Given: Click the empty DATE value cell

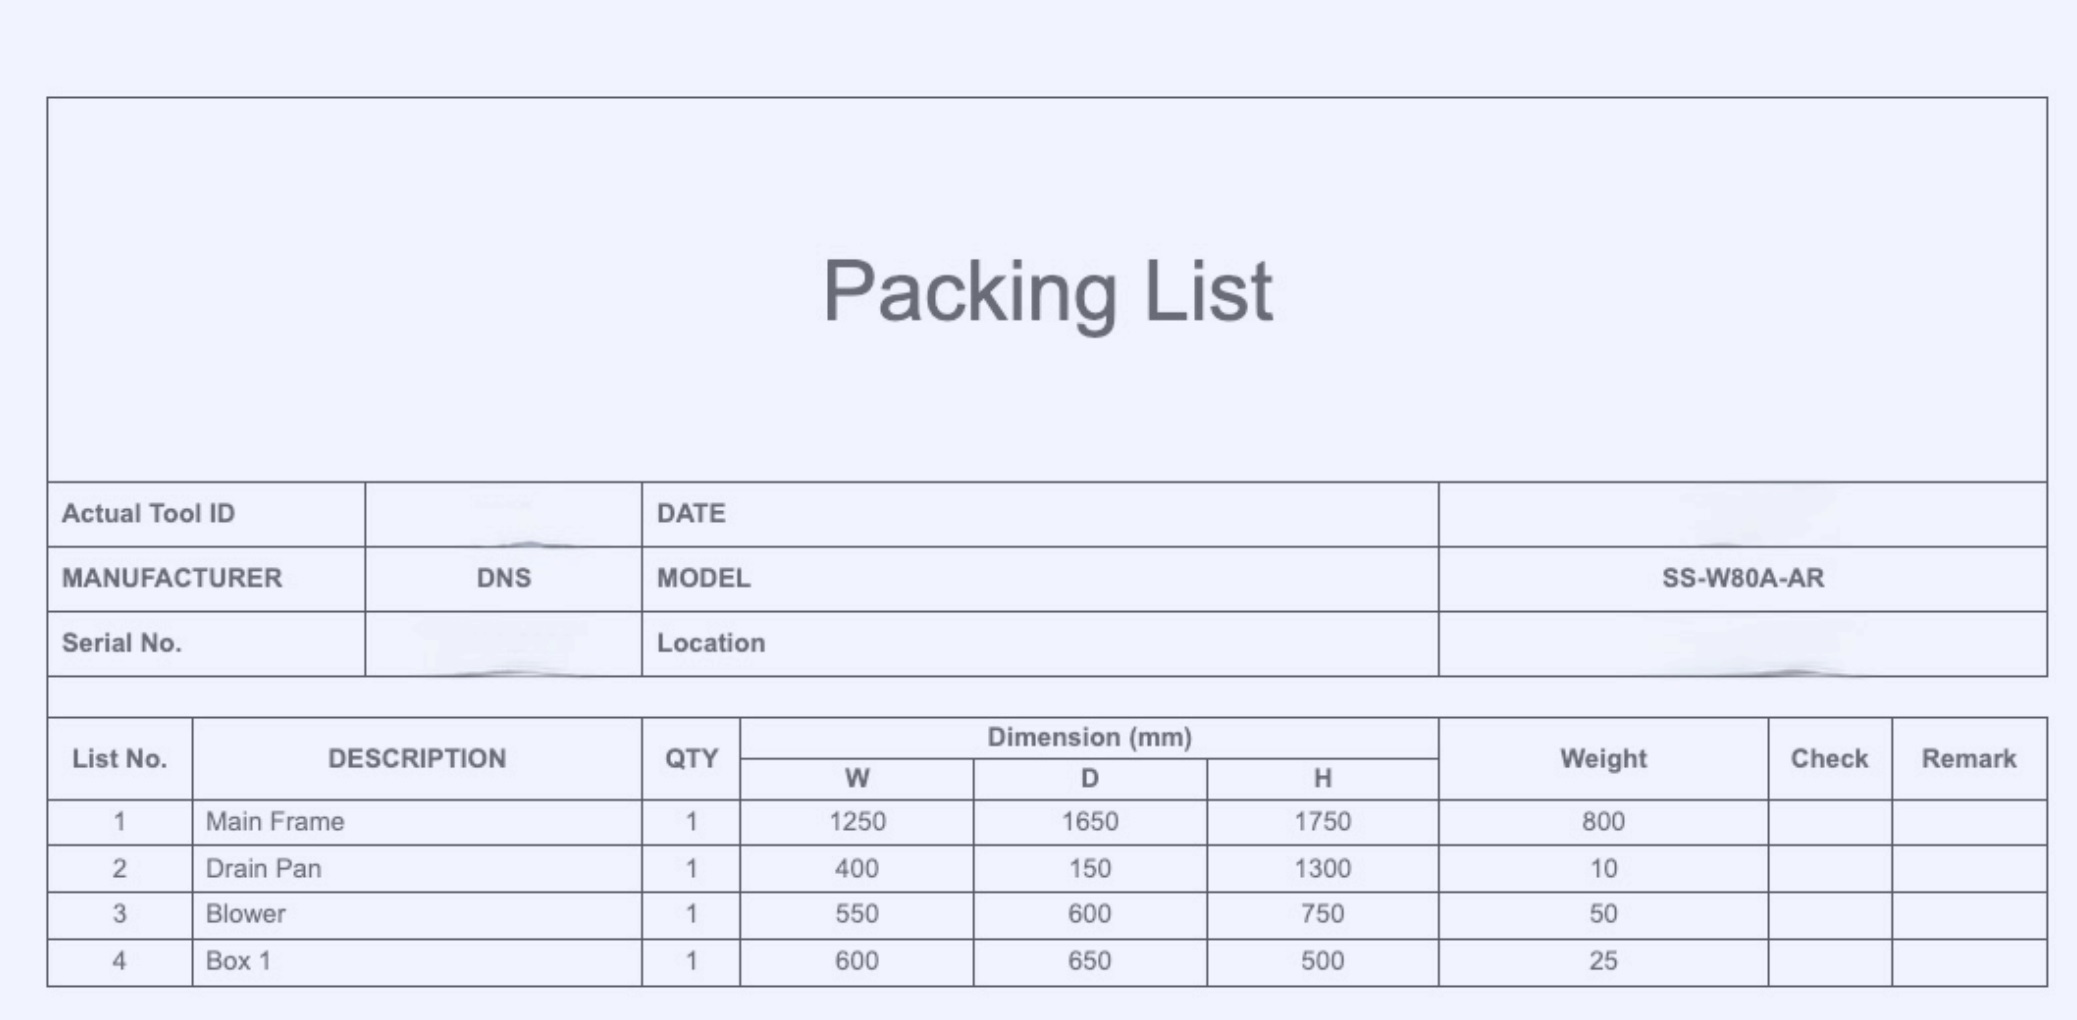Looking at the screenshot, I should coord(1742,514).
